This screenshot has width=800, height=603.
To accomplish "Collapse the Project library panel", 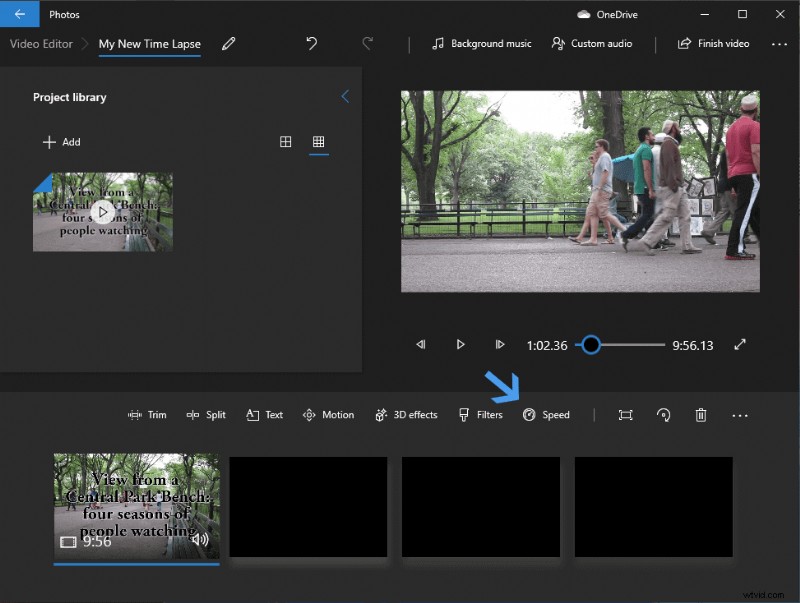I will click(346, 96).
